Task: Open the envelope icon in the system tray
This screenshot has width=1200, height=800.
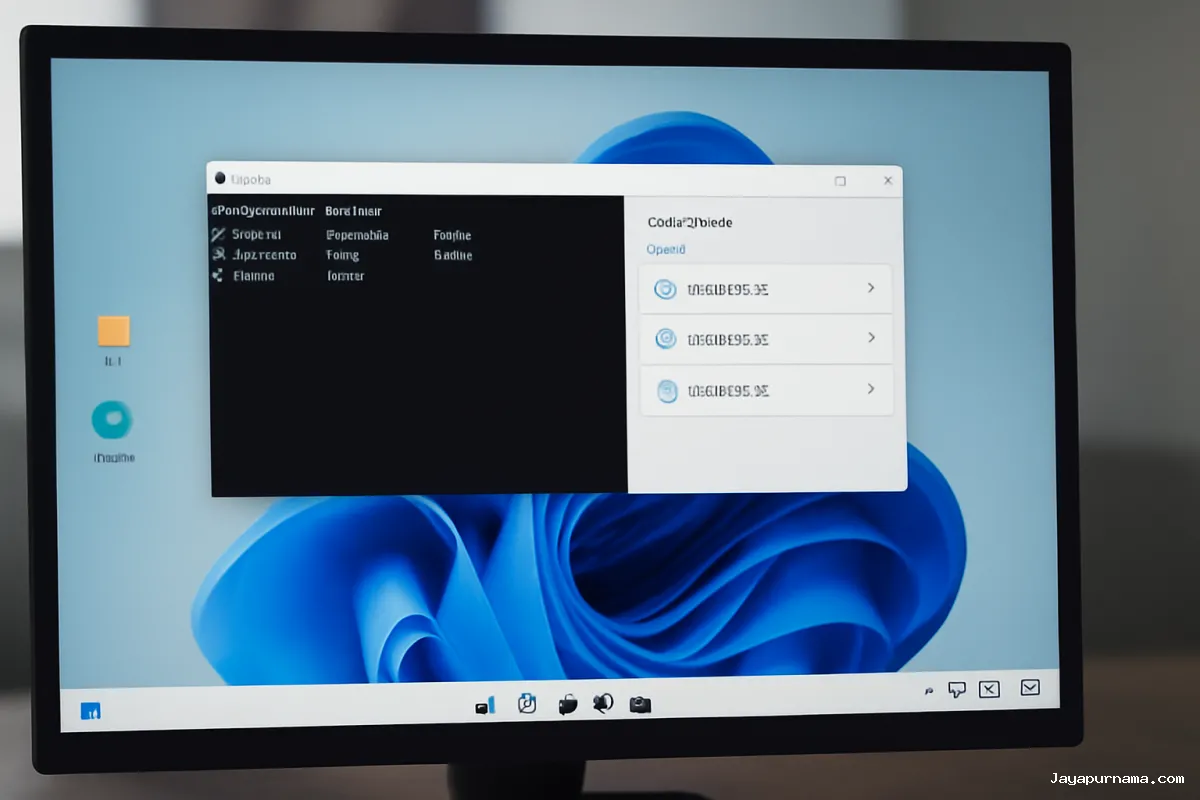Action: (x=1030, y=687)
